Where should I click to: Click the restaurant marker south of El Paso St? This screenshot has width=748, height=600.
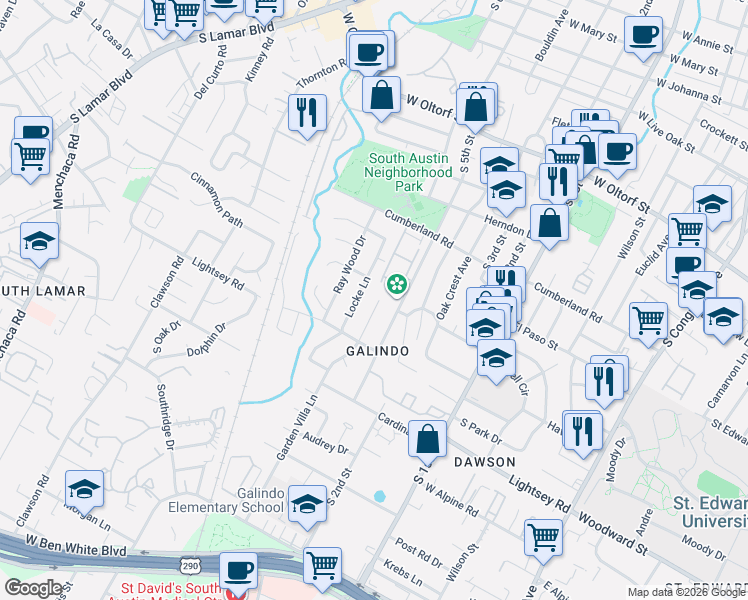pyautogui.click(x=604, y=383)
